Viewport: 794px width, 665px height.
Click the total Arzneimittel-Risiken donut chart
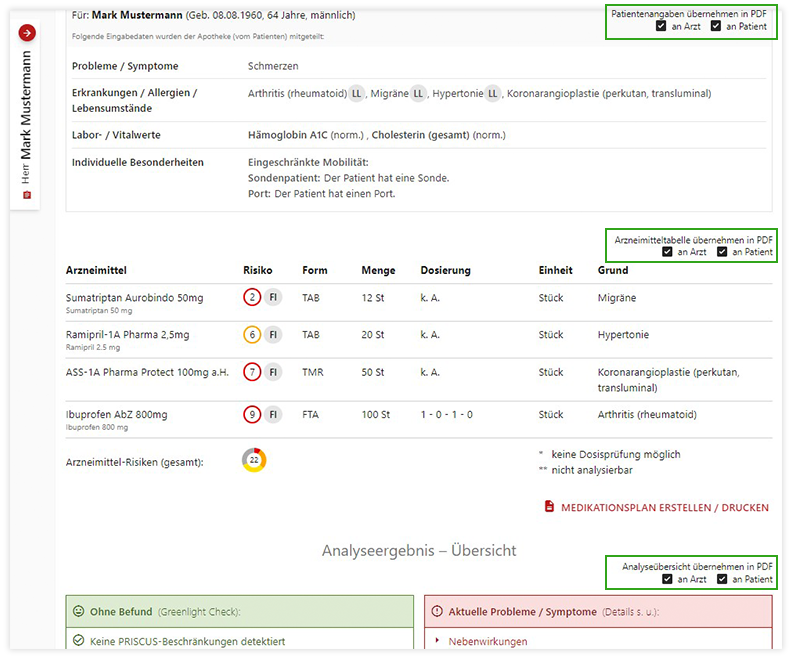(254, 460)
